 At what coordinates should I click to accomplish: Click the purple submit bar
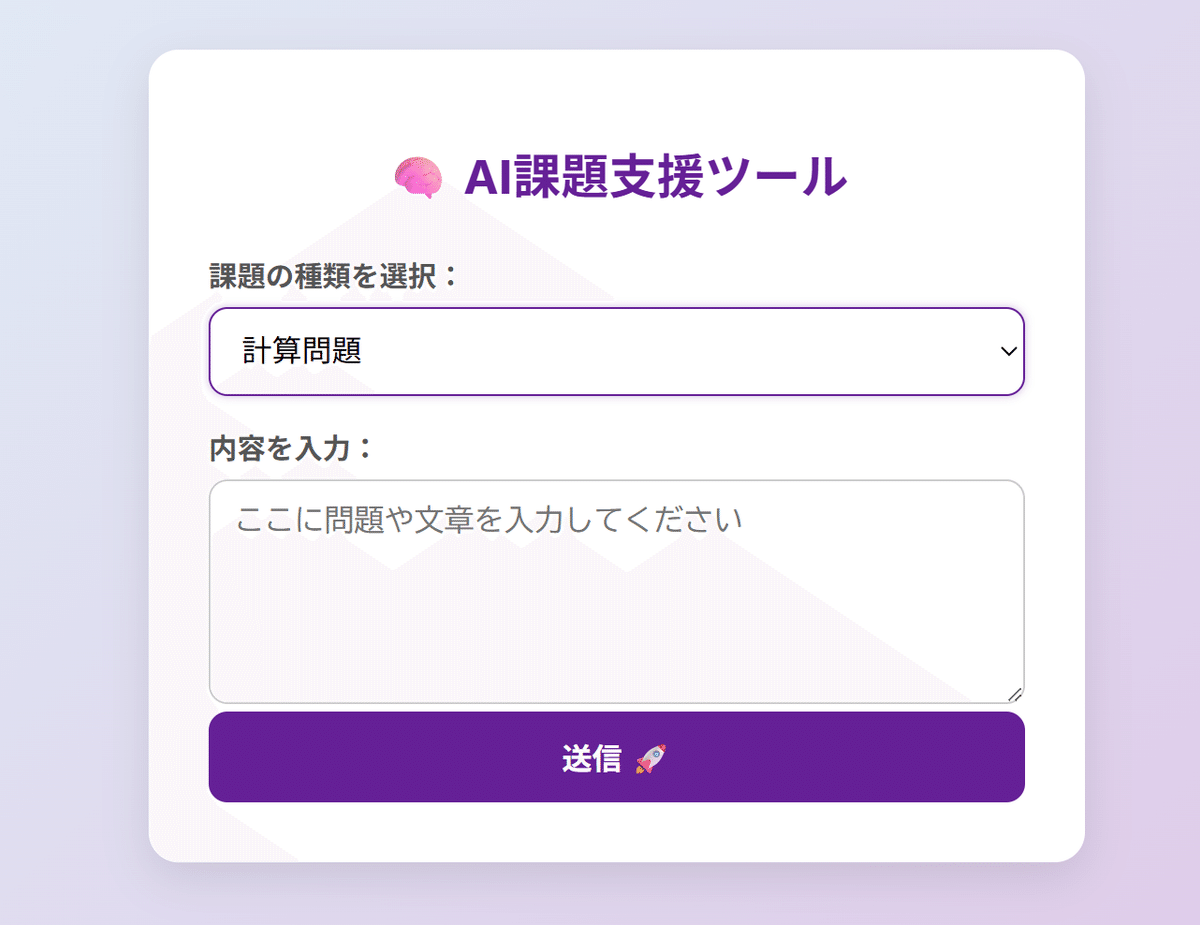tap(616, 758)
